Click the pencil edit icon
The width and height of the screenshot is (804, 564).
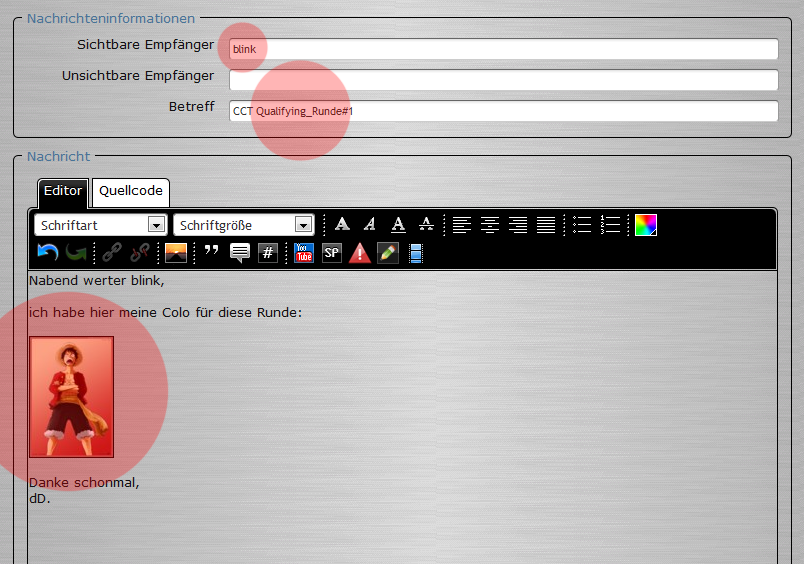point(388,253)
